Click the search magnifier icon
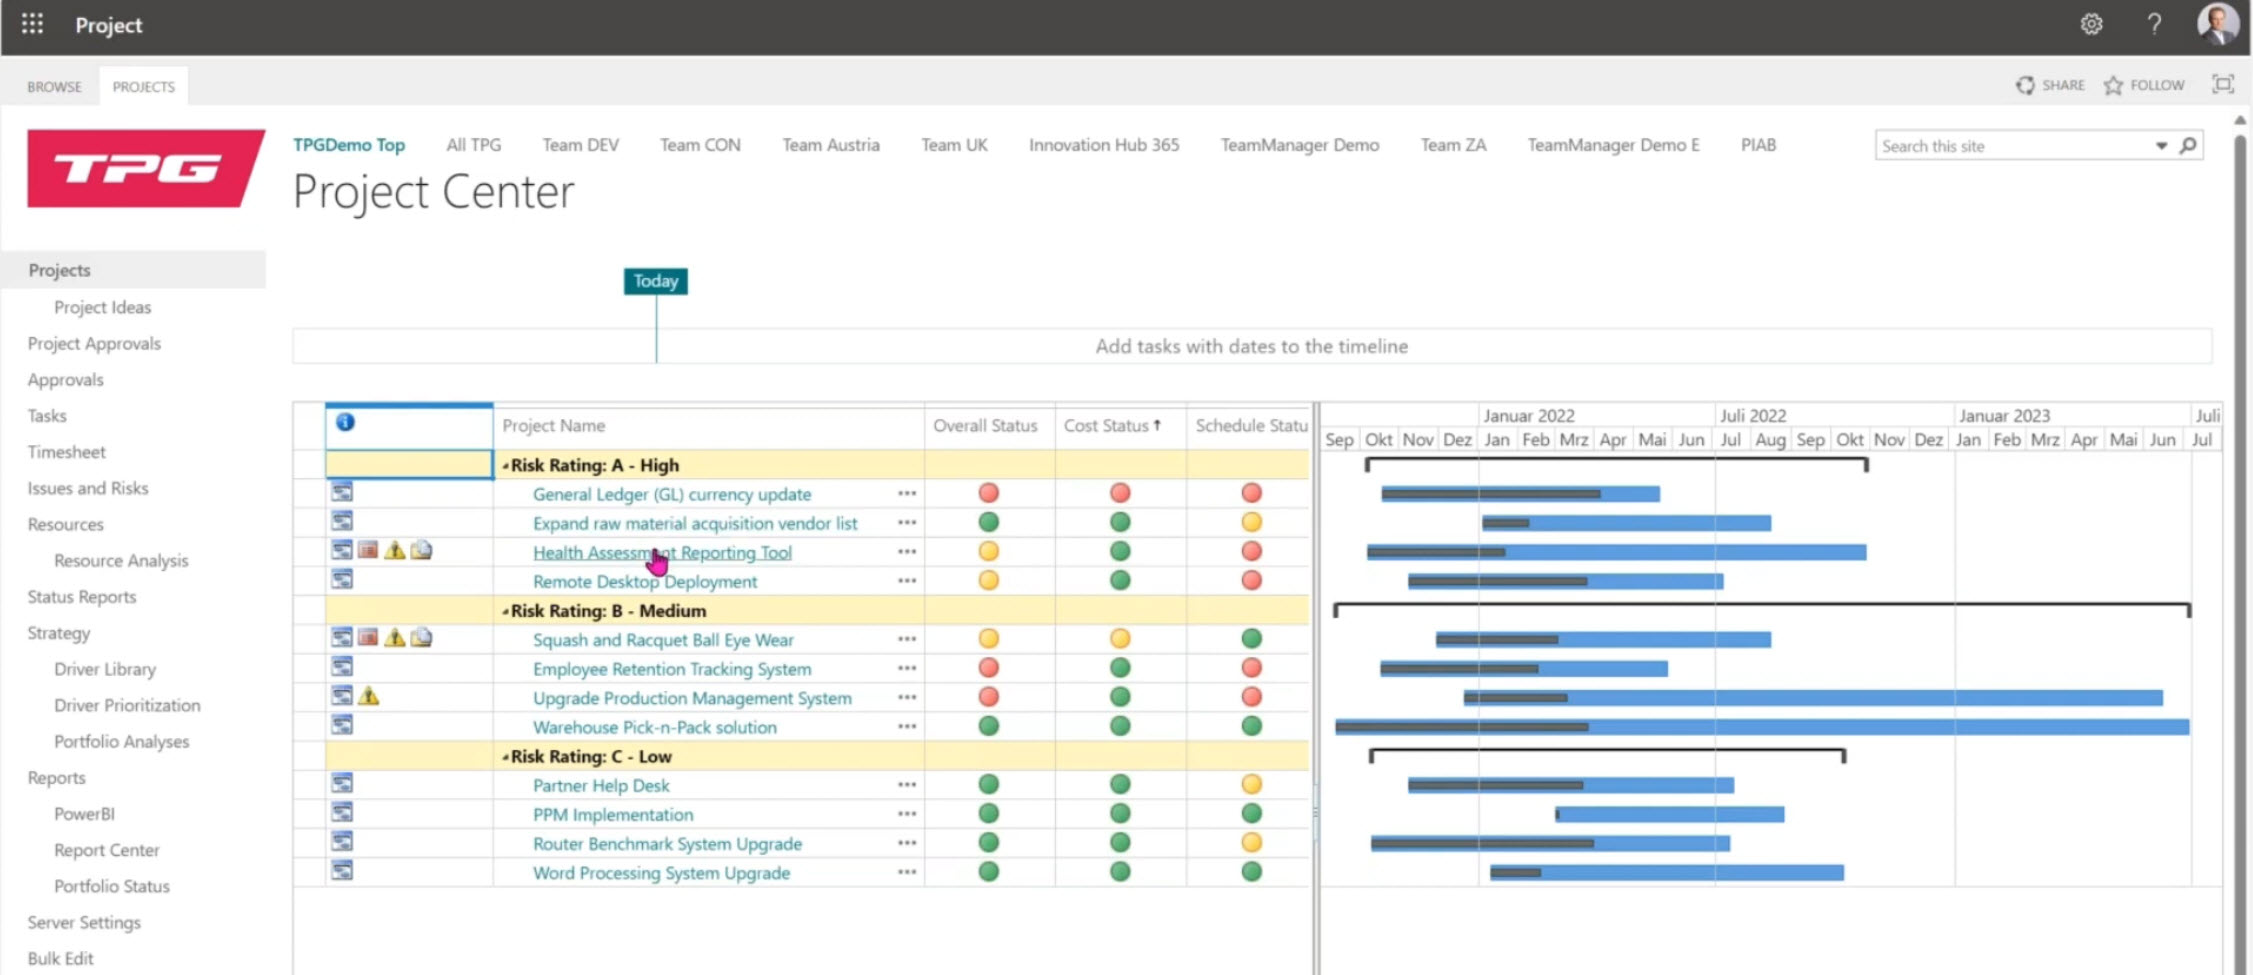The image size is (2253, 975). [2188, 146]
